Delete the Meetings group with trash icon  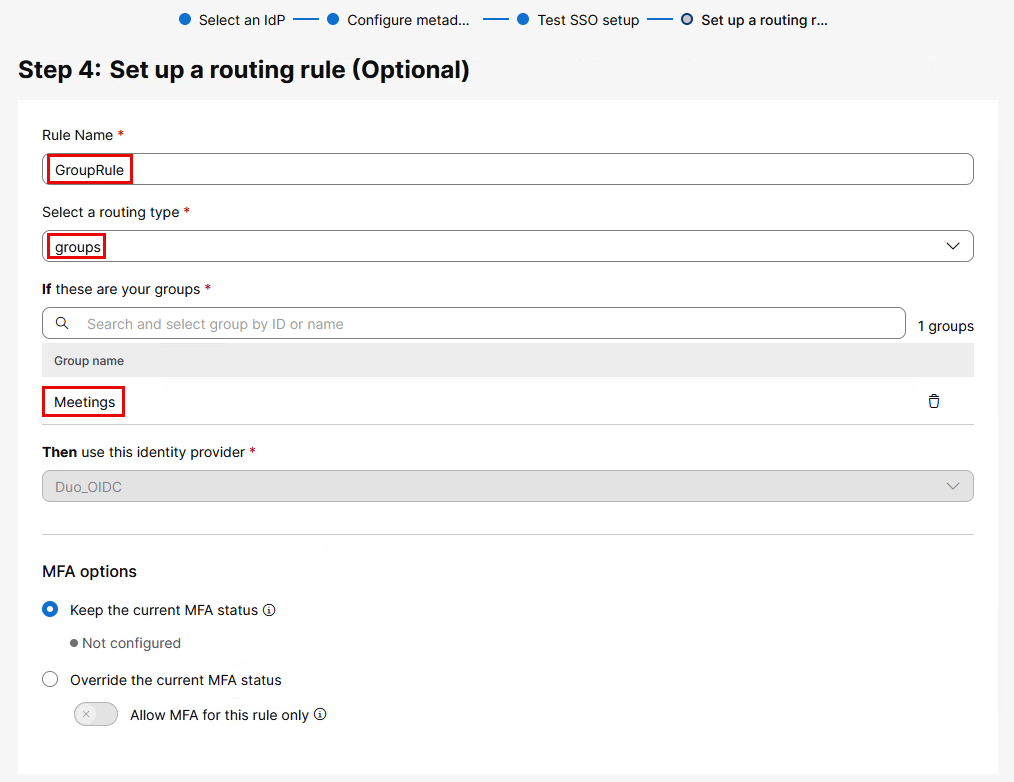tap(934, 401)
